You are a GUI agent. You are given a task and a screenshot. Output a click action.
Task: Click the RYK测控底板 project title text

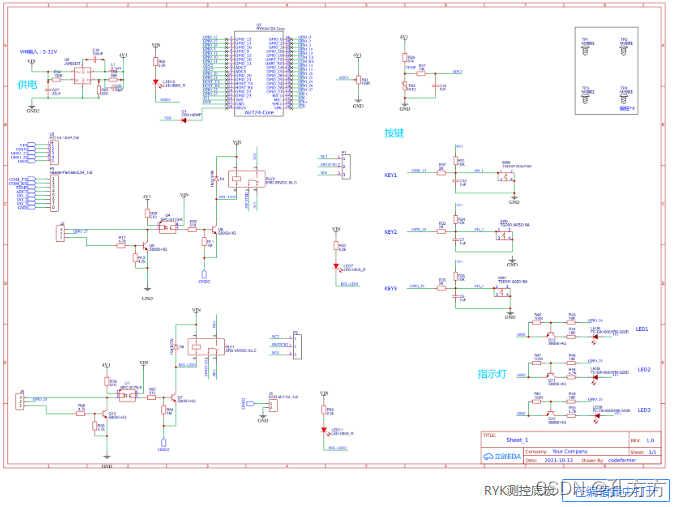coord(520,490)
